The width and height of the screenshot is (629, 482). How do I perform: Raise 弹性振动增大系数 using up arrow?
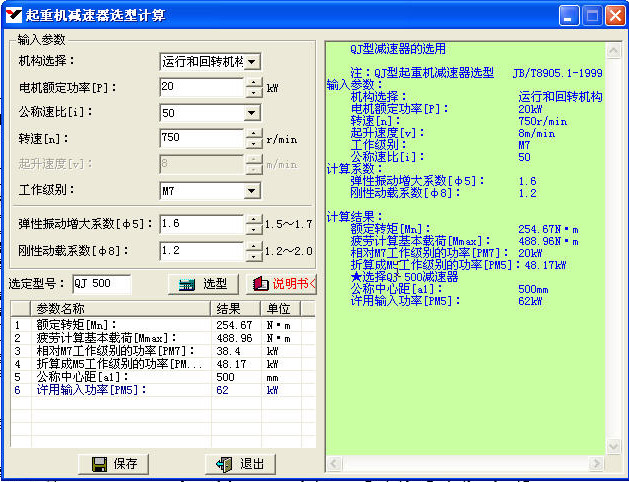pos(254,218)
